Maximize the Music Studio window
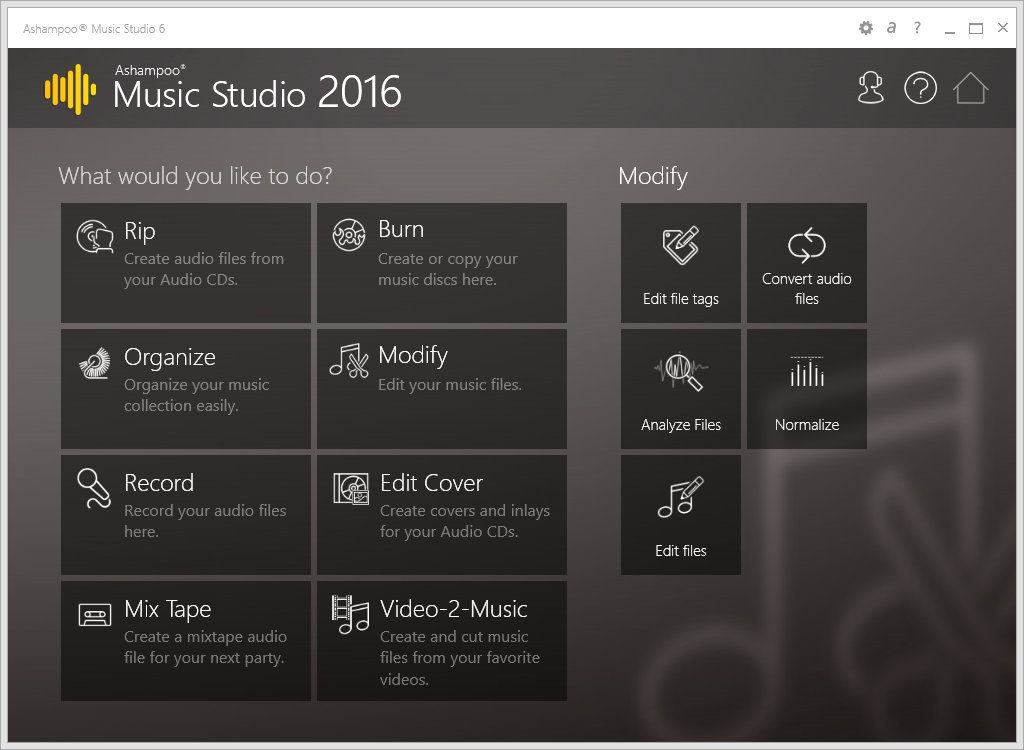Image resolution: width=1024 pixels, height=750 pixels. click(x=976, y=28)
